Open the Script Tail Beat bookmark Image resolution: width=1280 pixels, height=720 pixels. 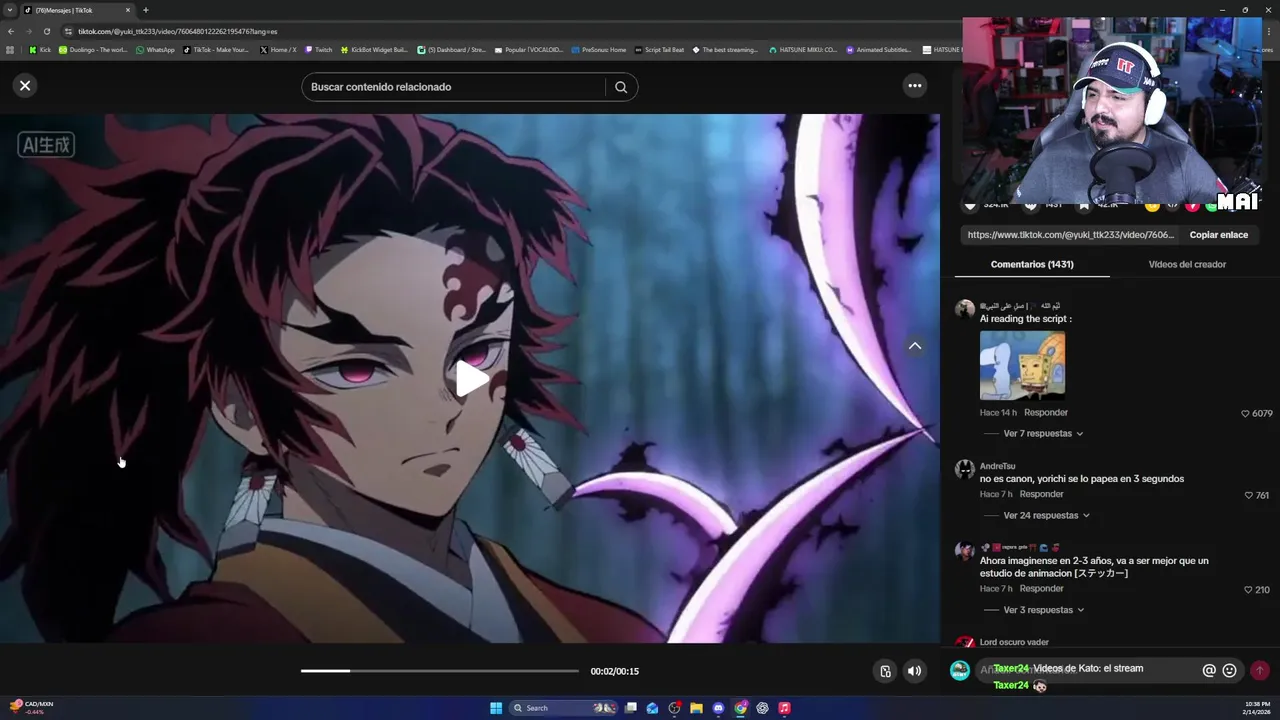660,49
